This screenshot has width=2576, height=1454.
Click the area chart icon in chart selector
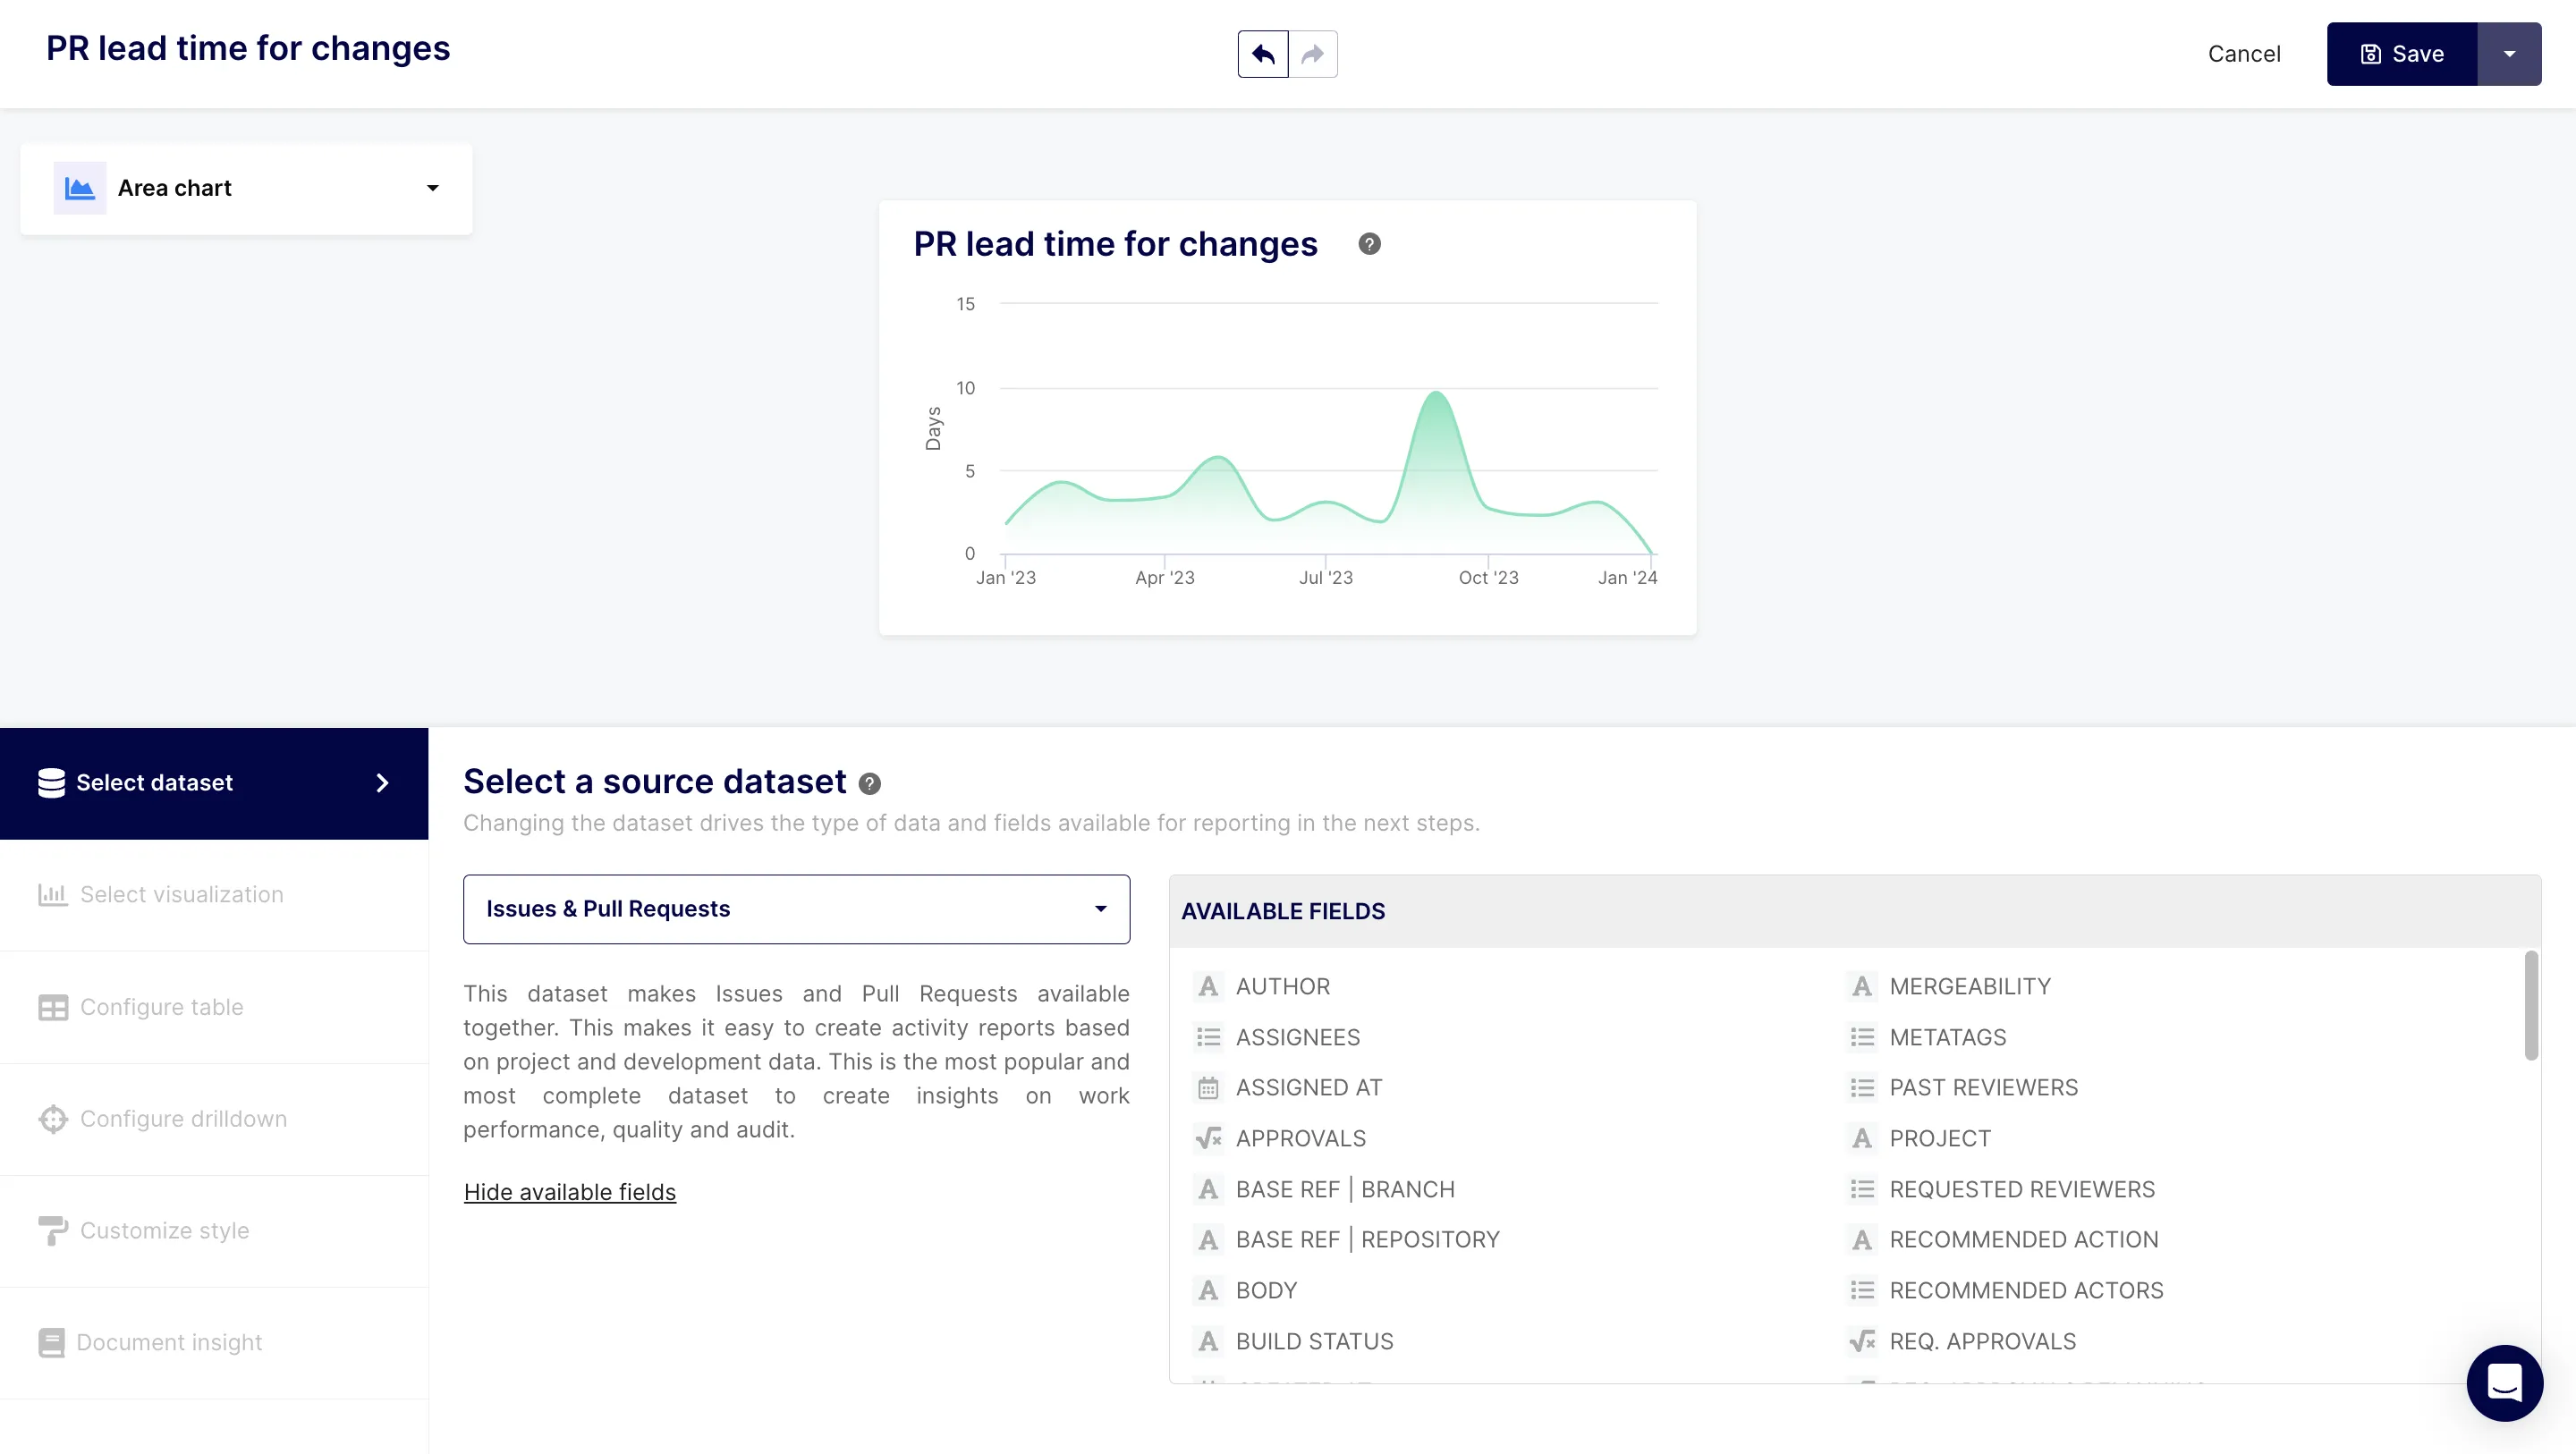(79, 188)
